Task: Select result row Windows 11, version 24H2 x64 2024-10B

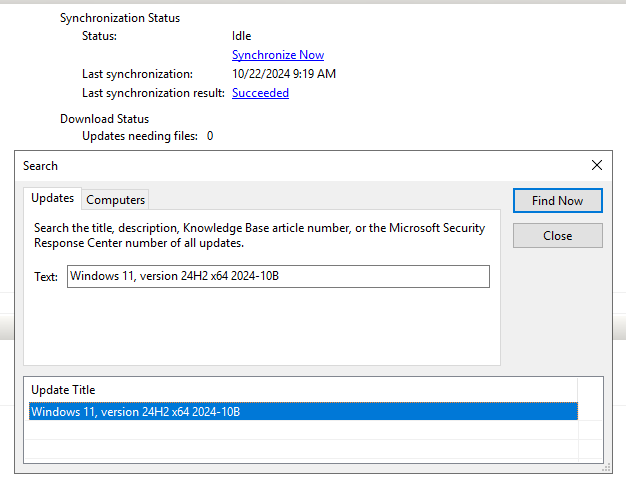Action: tap(303, 412)
